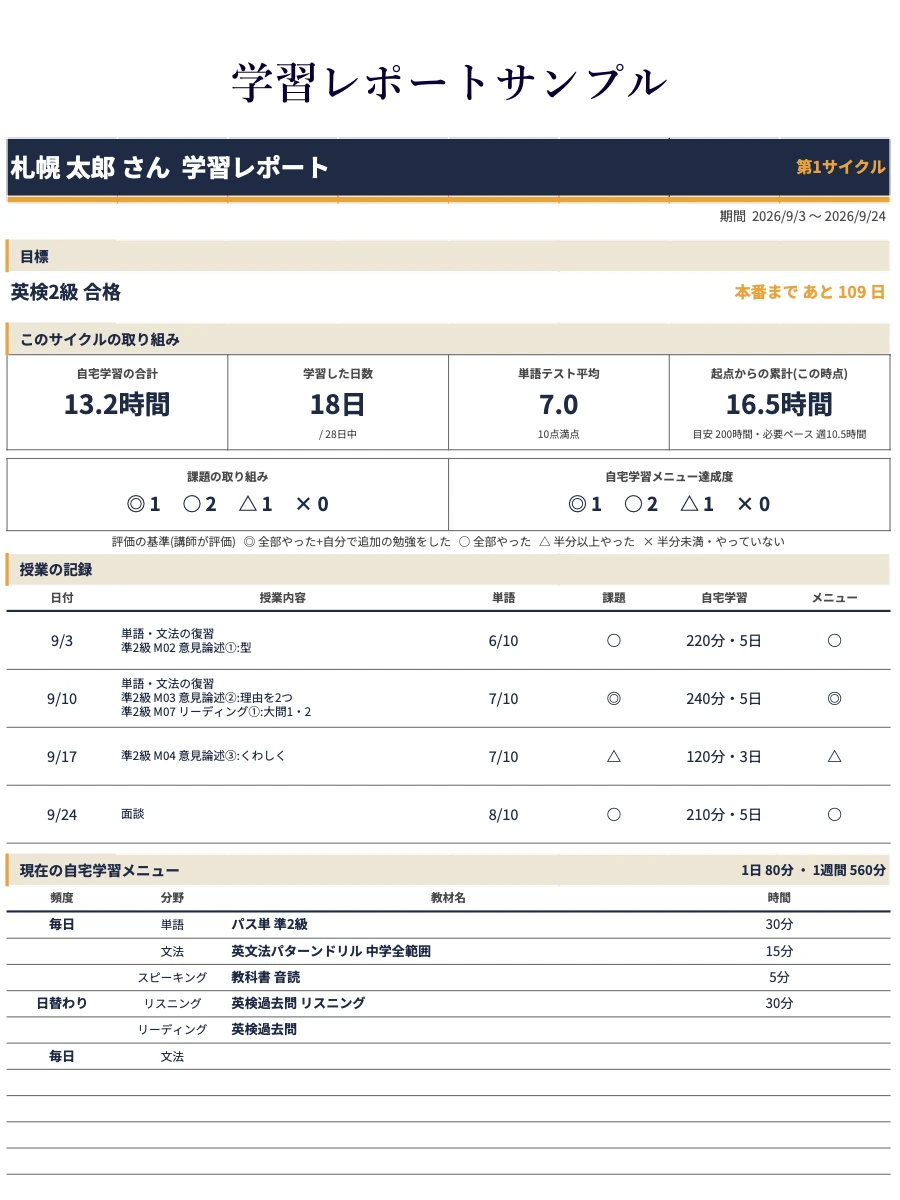Click the 10点満点 note

pos(559,435)
